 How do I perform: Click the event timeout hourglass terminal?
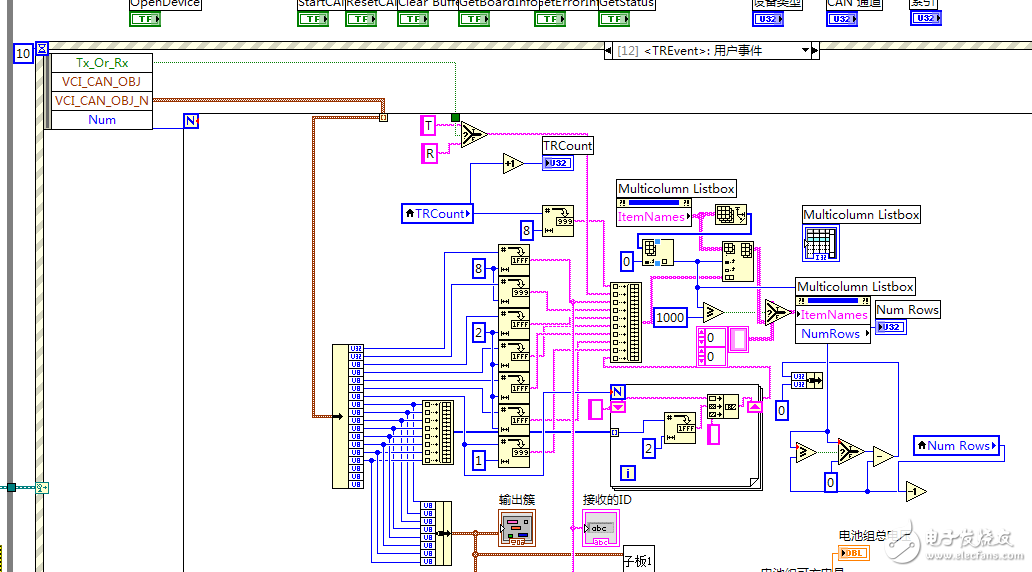tap(41, 48)
